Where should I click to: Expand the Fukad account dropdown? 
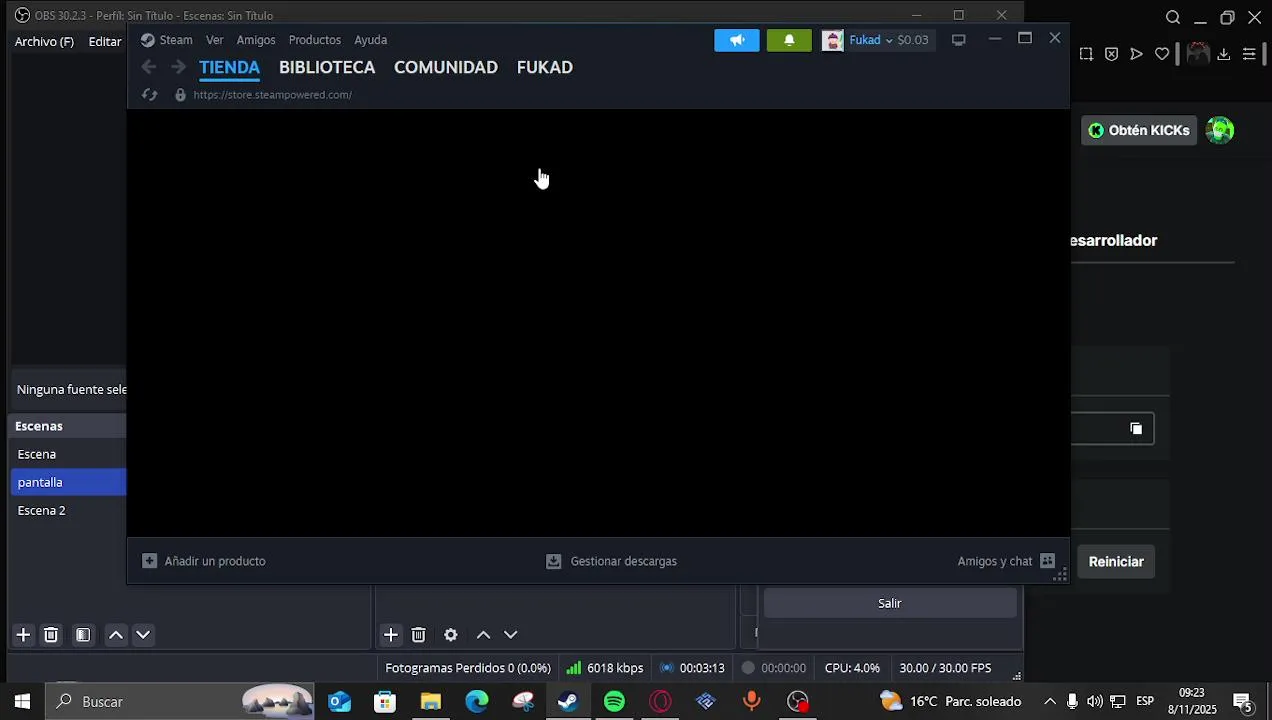pyautogui.click(x=888, y=41)
